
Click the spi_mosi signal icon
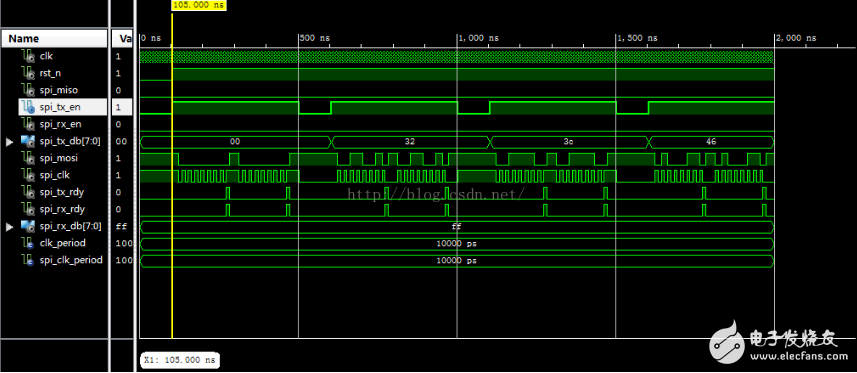click(x=28, y=158)
